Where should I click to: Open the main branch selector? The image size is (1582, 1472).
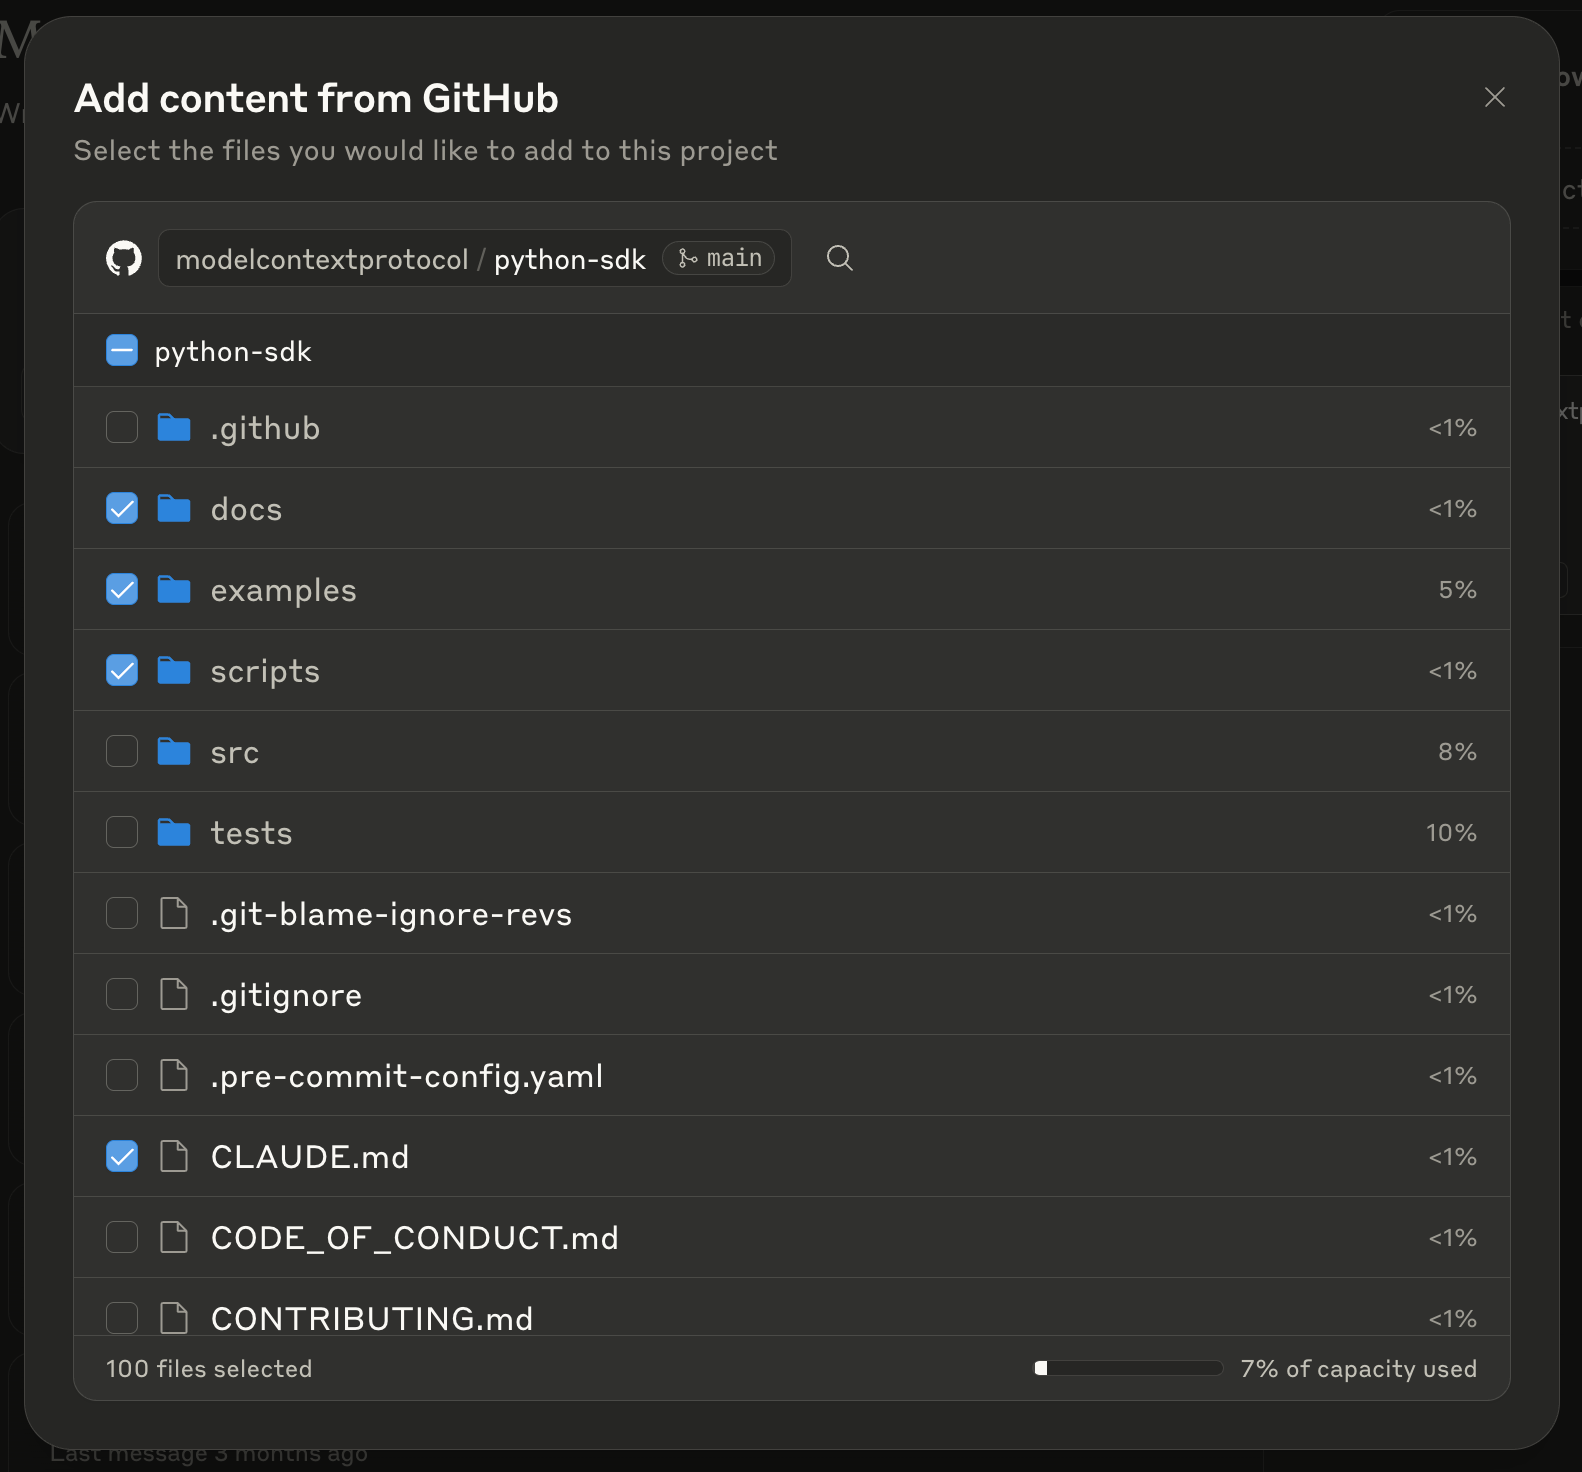719,259
